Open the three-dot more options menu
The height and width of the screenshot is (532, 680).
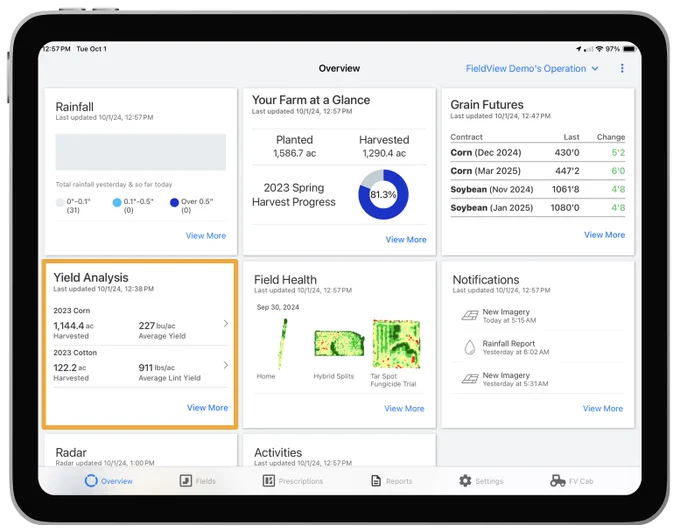(x=622, y=69)
